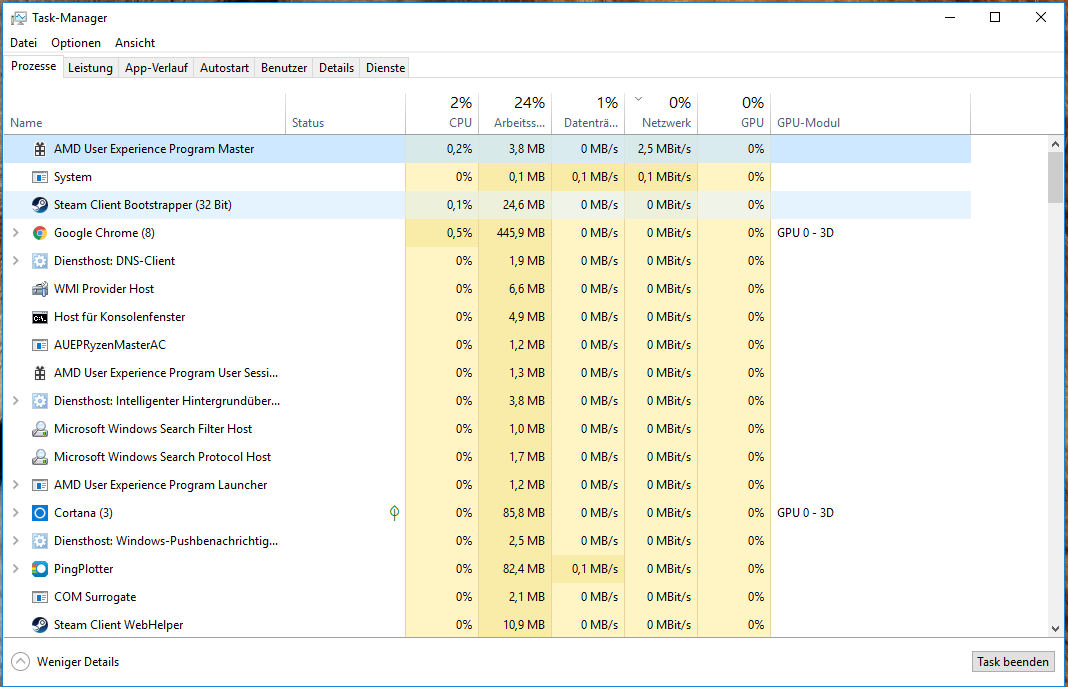Expand the PingPlotter process group
Viewport: 1068px width, 687px height.
pos(16,569)
